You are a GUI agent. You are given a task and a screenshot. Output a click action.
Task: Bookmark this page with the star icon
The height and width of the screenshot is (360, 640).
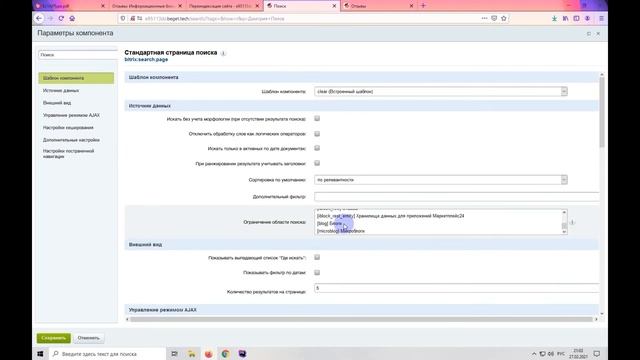[504, 18]
